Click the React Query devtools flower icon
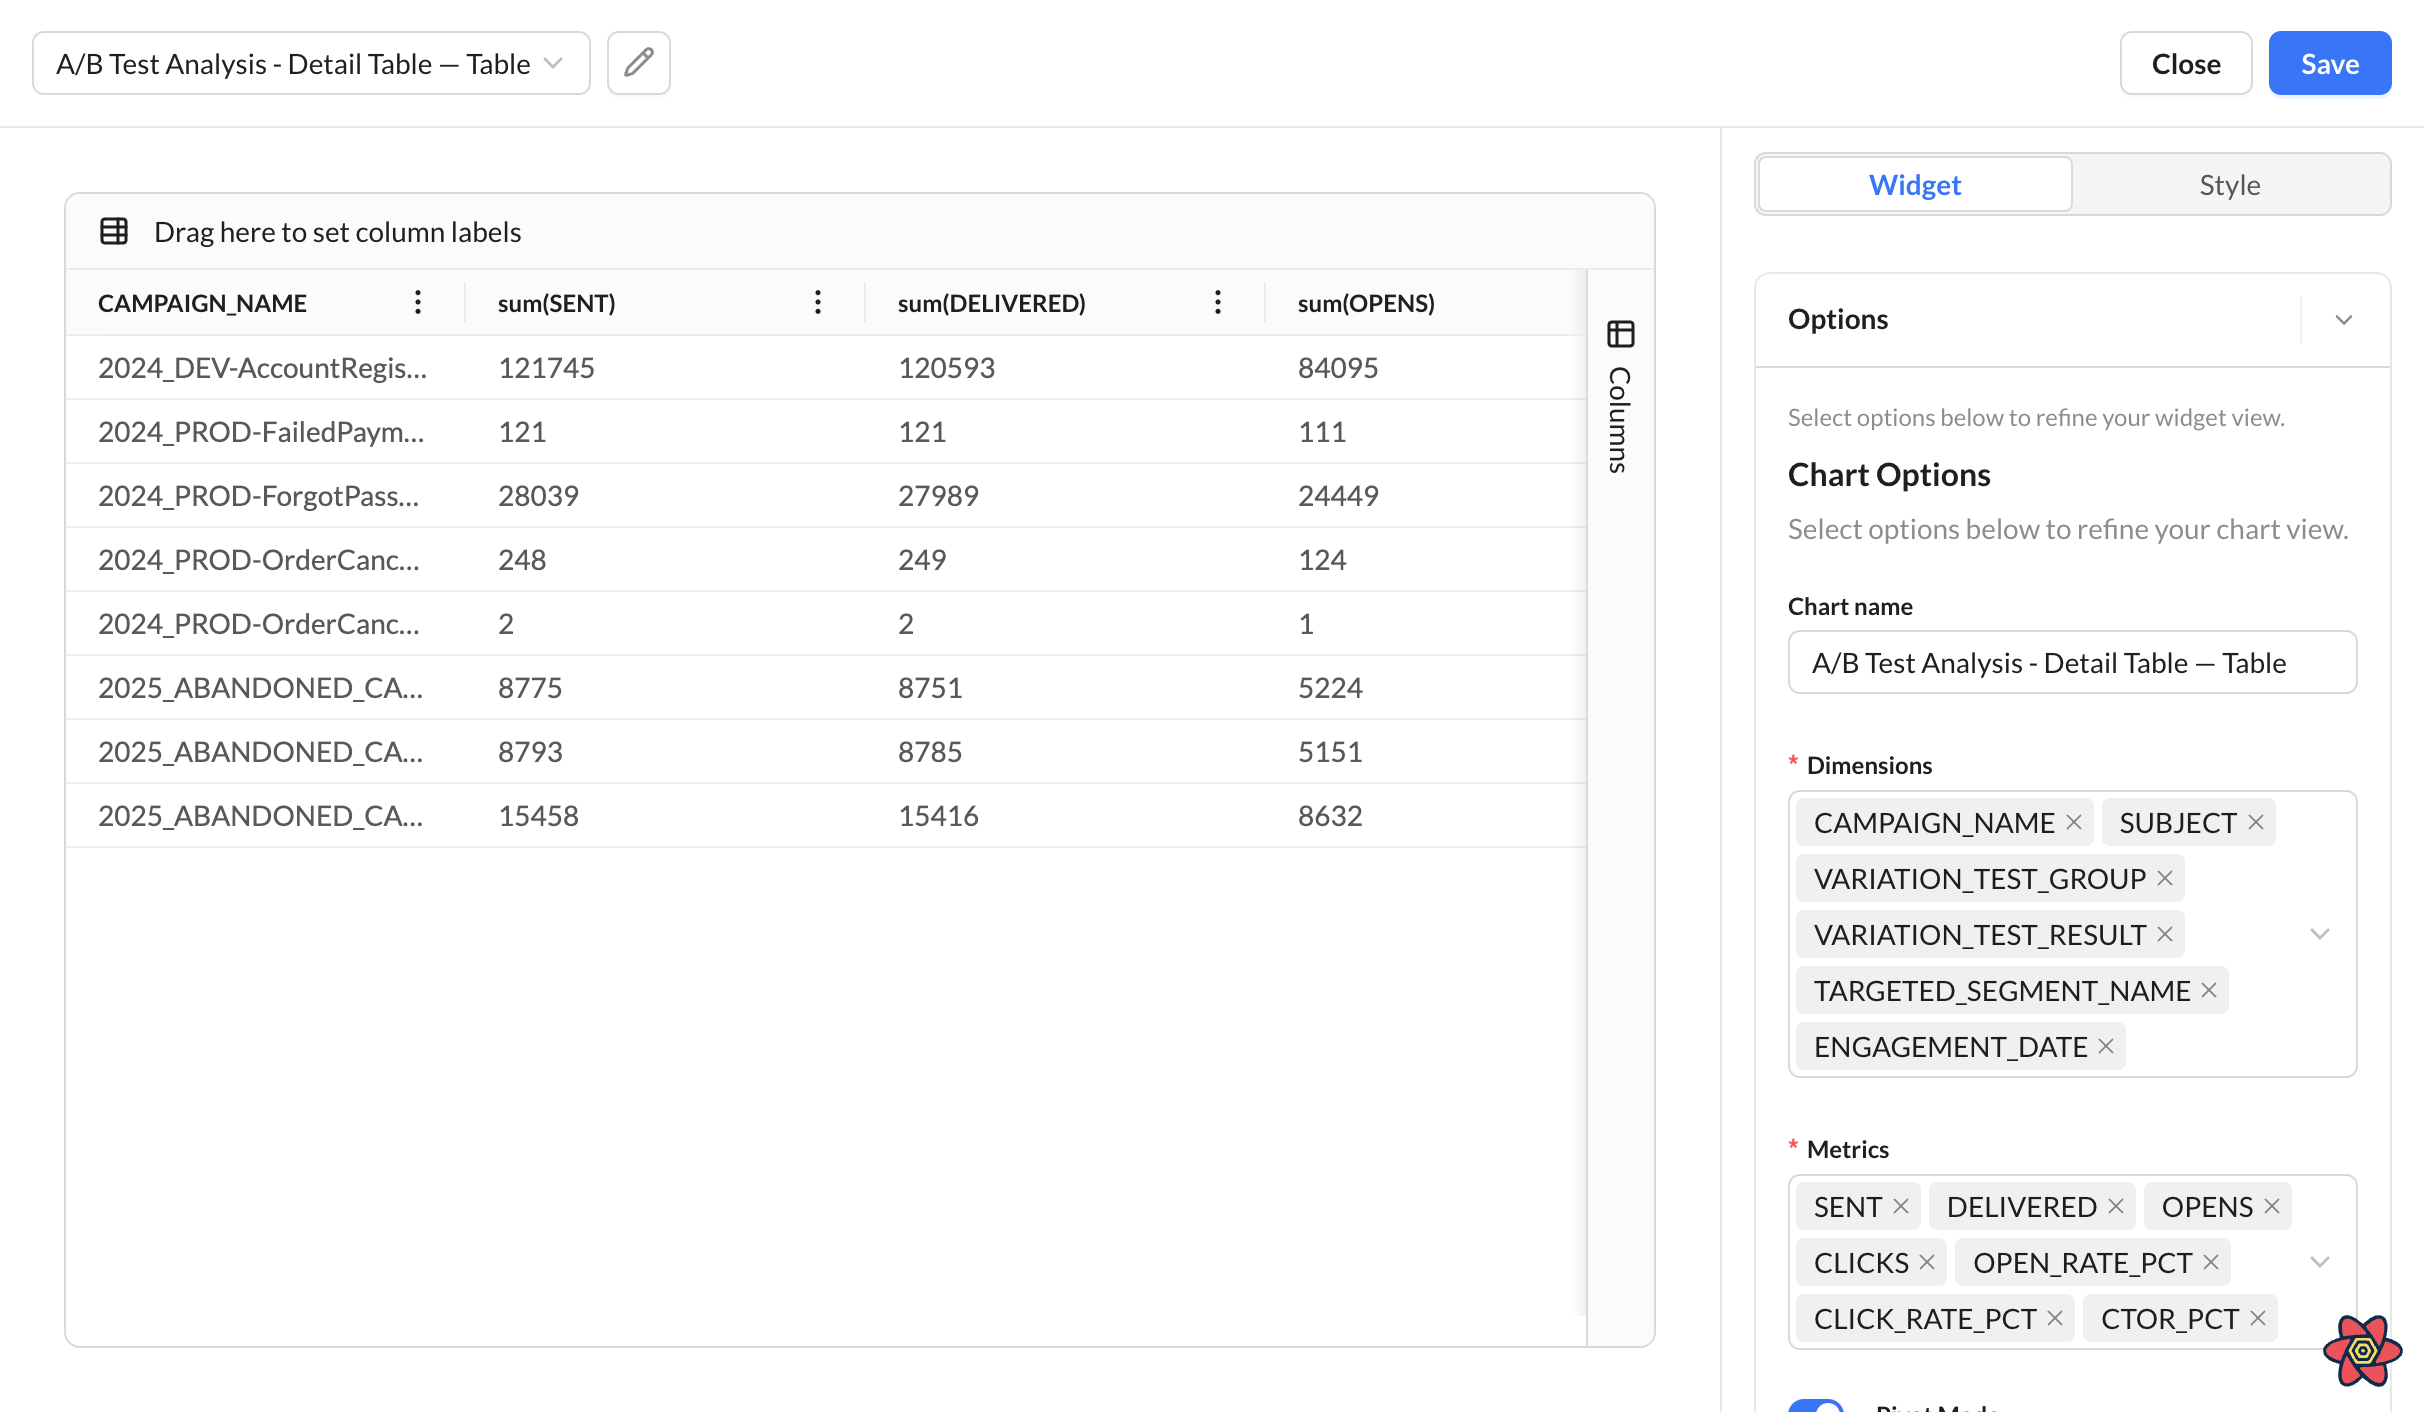The image size is (2424, 1412). pos(2362,1351)
